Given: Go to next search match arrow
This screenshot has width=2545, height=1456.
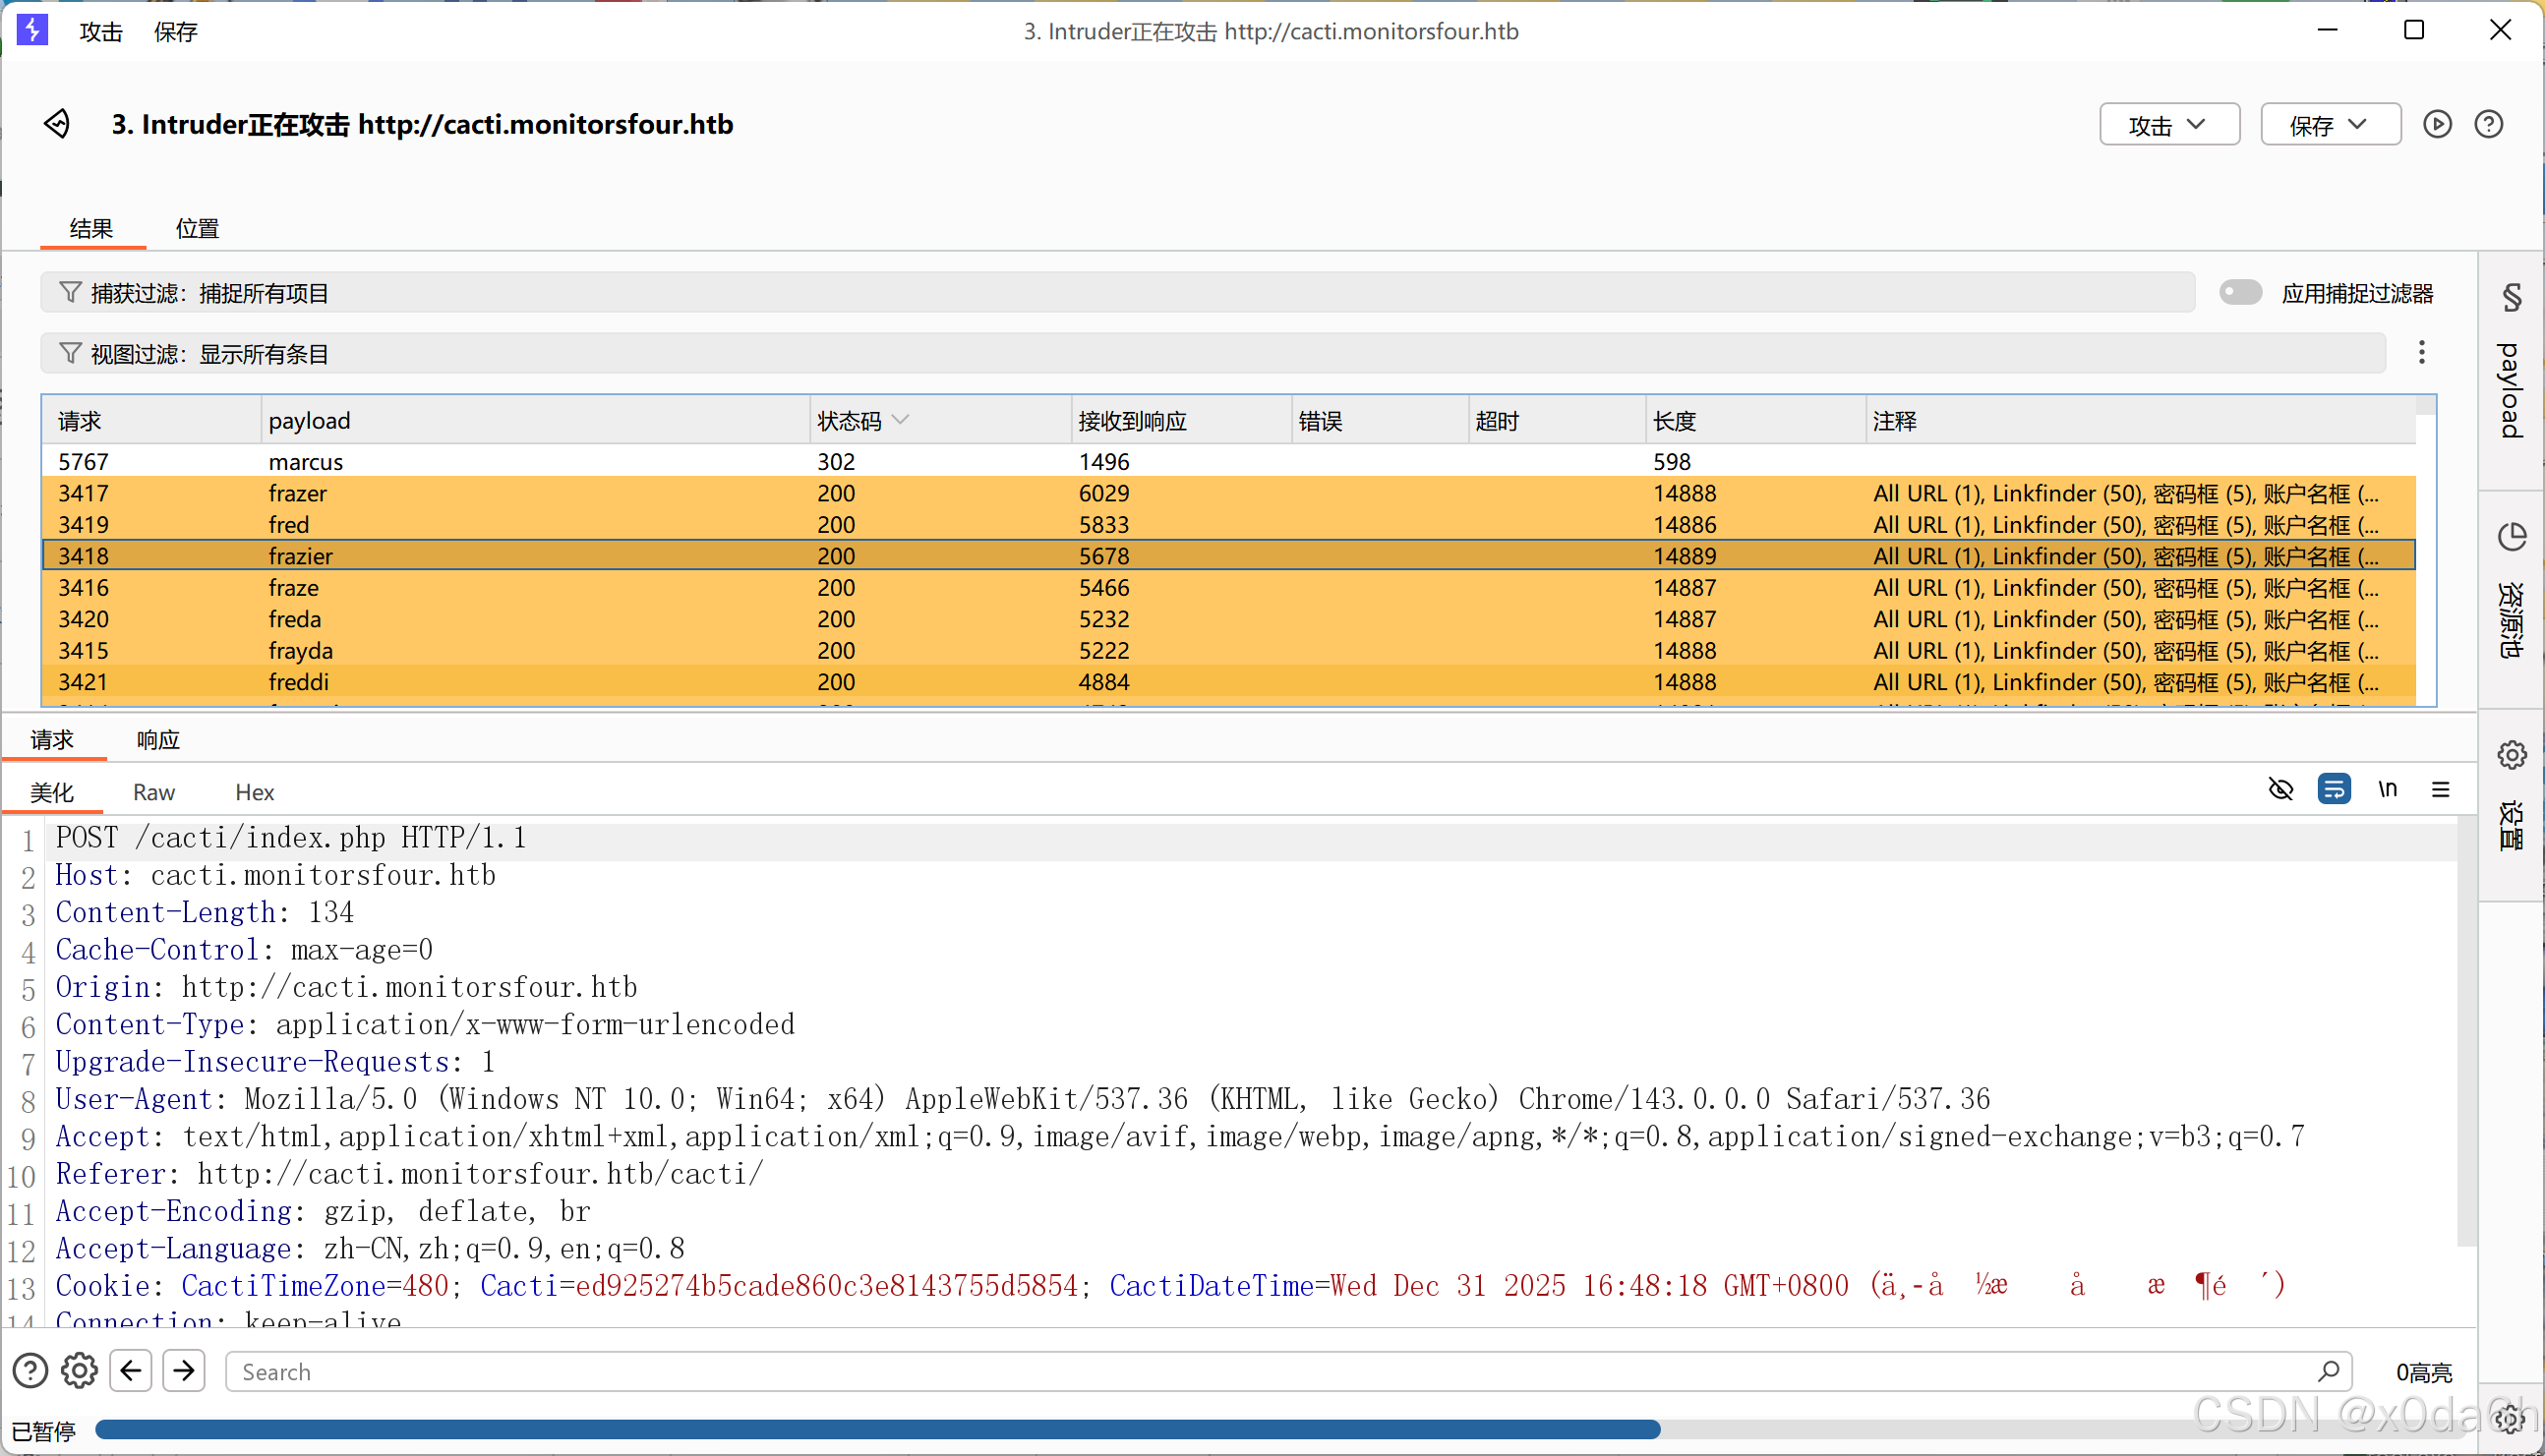Looking at the screenshot, I should [x=184, y=1371].
